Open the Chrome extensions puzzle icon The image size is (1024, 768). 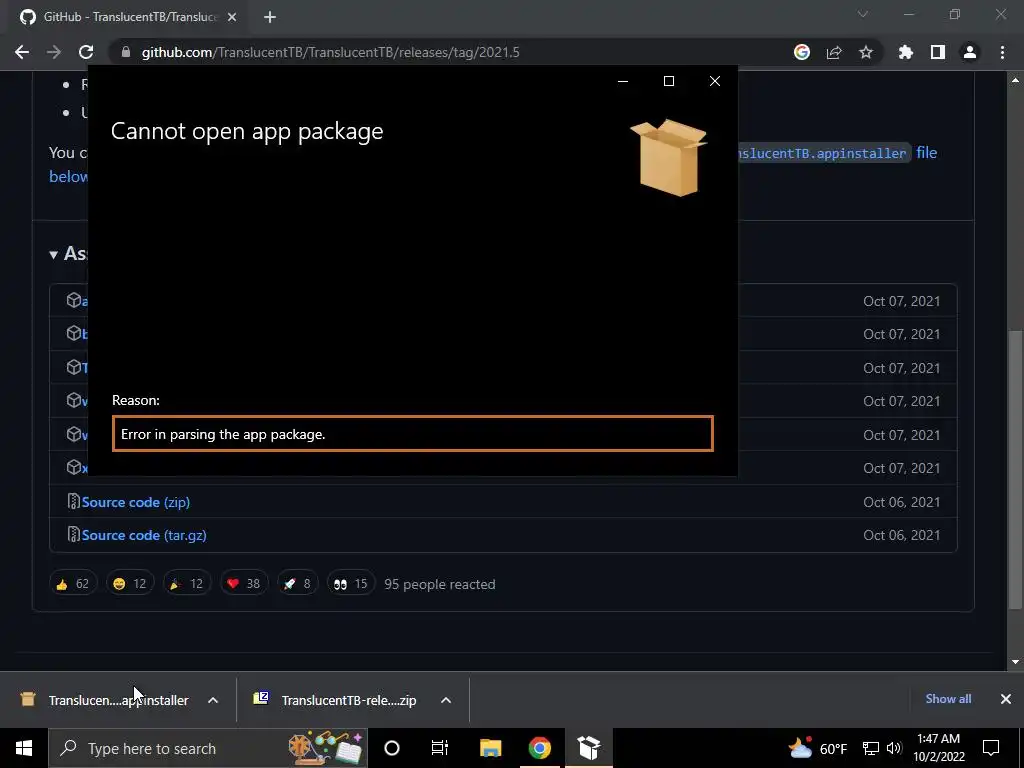click(906, 52)
